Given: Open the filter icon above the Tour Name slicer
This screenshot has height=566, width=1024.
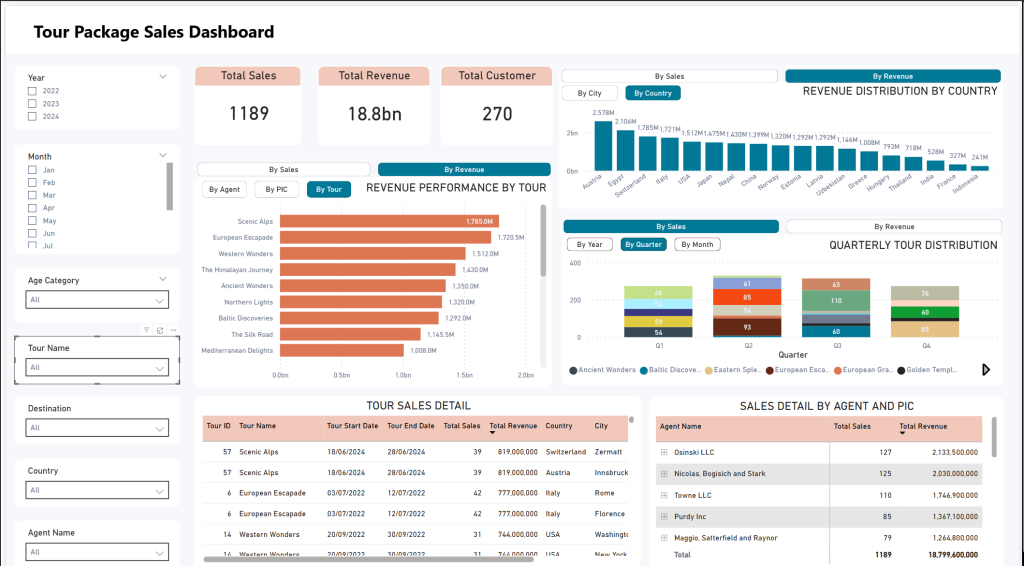Looking at the screenshot, I should click(x=146, y=330).
